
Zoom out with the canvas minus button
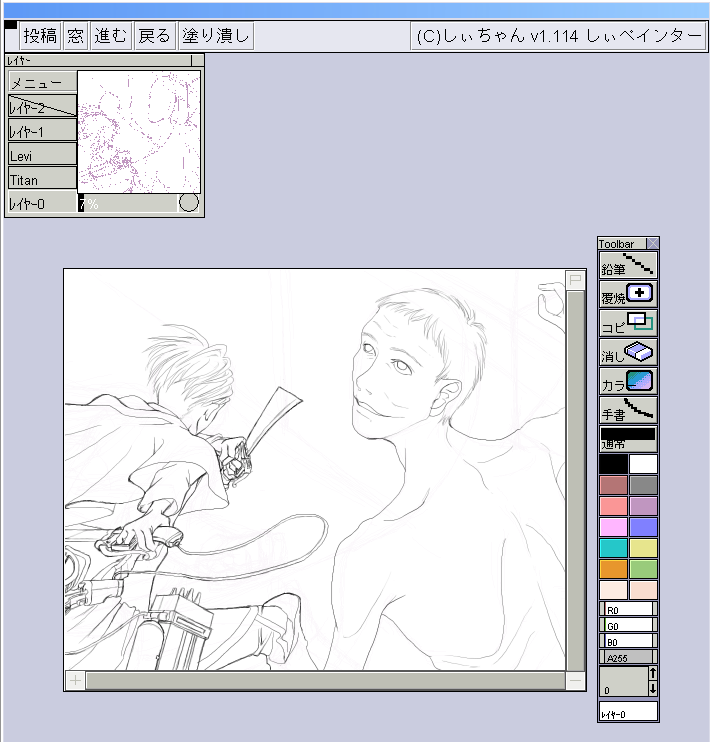576,681
